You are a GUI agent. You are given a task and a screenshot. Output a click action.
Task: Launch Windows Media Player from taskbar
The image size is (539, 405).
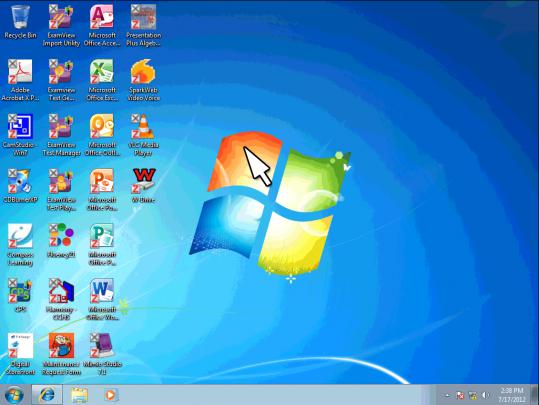tap(110, 395)
